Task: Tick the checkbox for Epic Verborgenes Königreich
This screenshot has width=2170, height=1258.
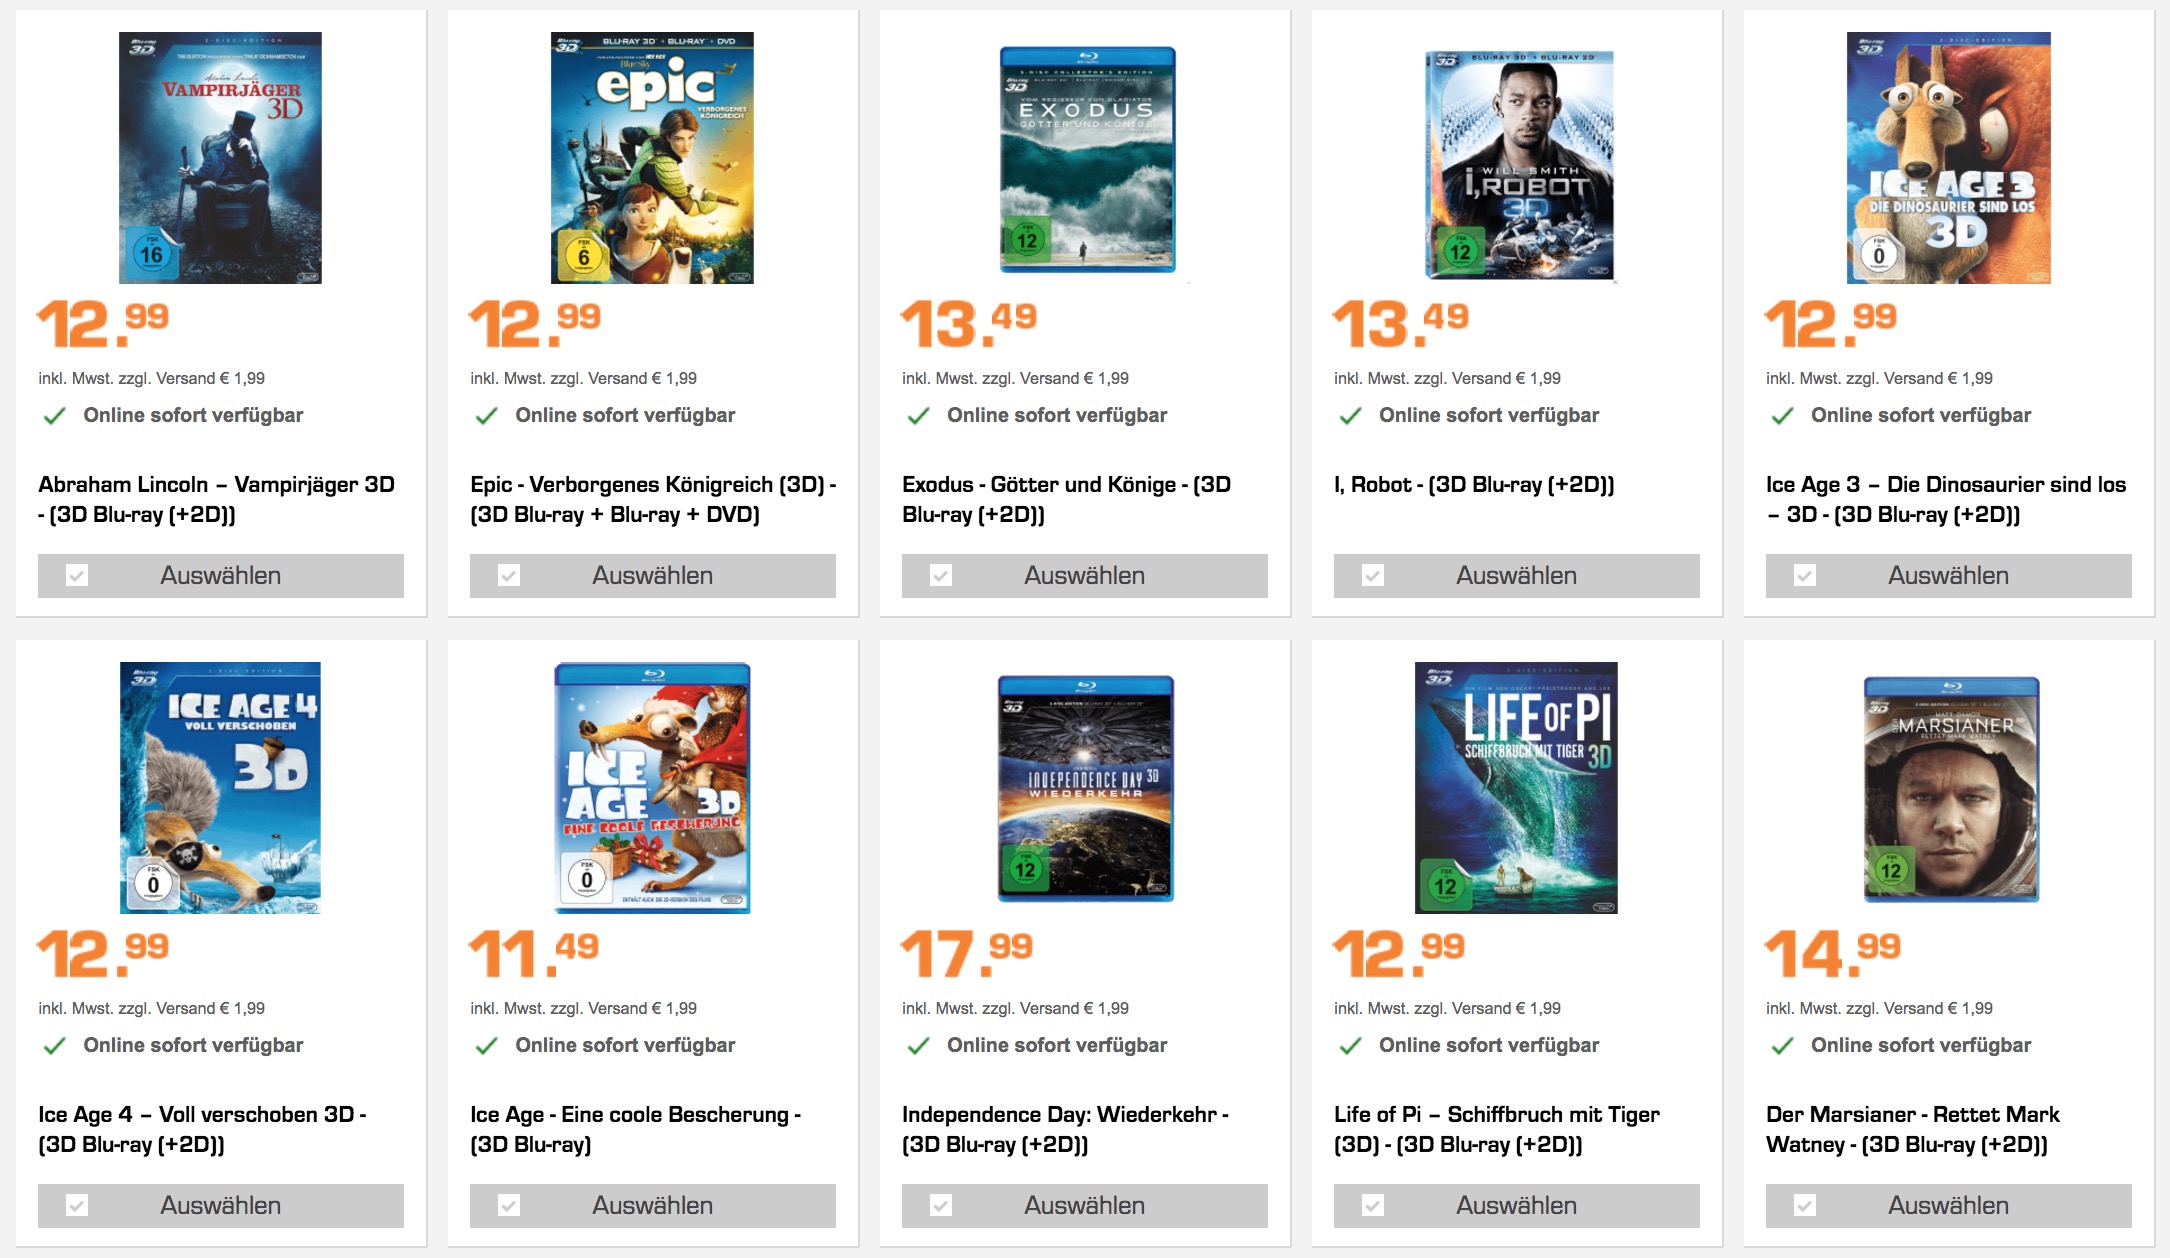Action: tap(509, 576)
